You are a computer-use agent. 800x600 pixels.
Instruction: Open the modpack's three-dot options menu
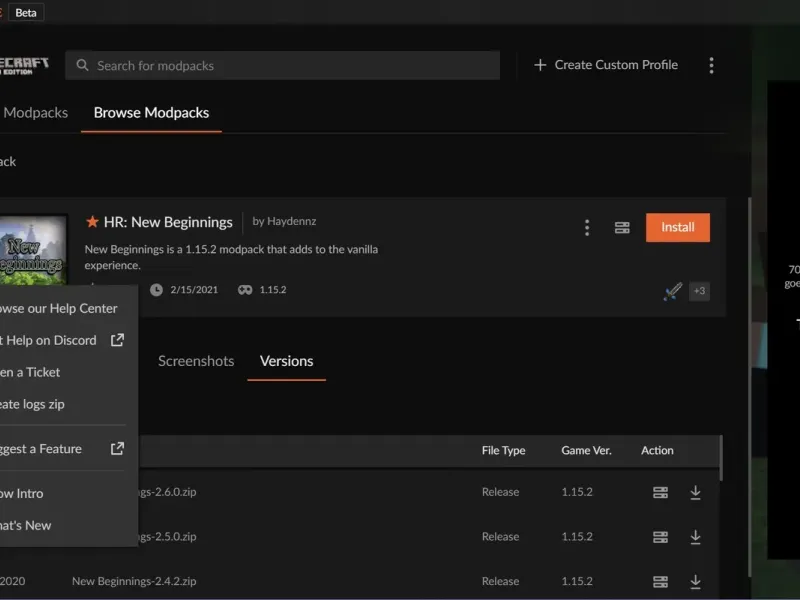click(587, 228)
